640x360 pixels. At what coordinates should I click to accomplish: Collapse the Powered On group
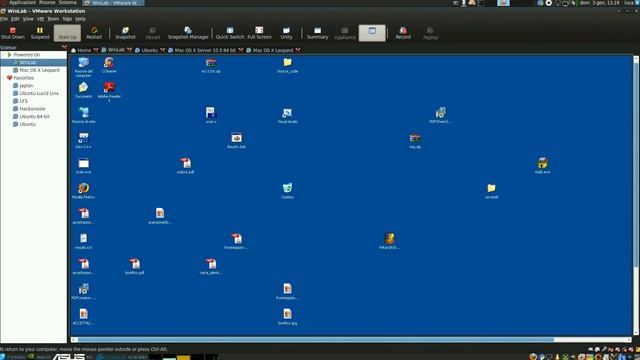coord(9,55)
